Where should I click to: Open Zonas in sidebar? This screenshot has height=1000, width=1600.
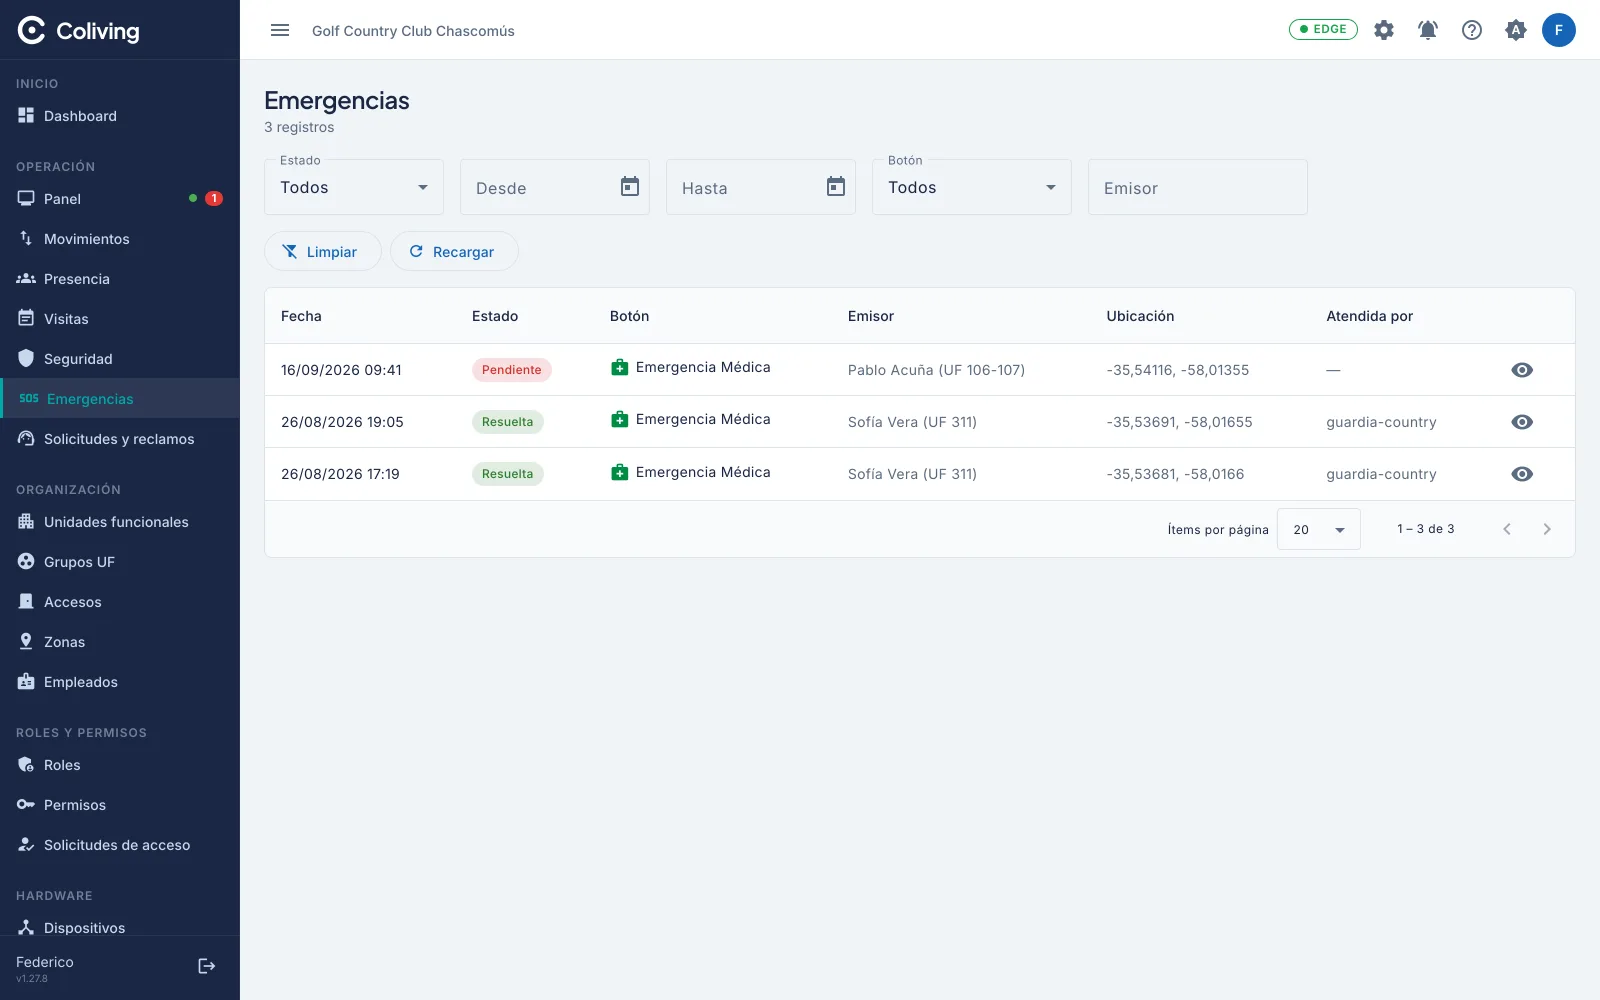click(x=120, y=642)
